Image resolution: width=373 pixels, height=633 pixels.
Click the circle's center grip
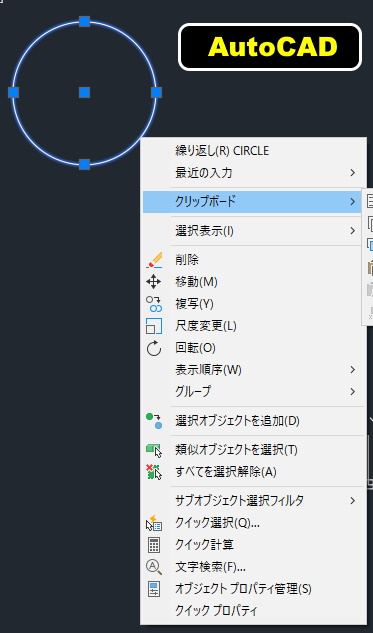click(84, 93)
